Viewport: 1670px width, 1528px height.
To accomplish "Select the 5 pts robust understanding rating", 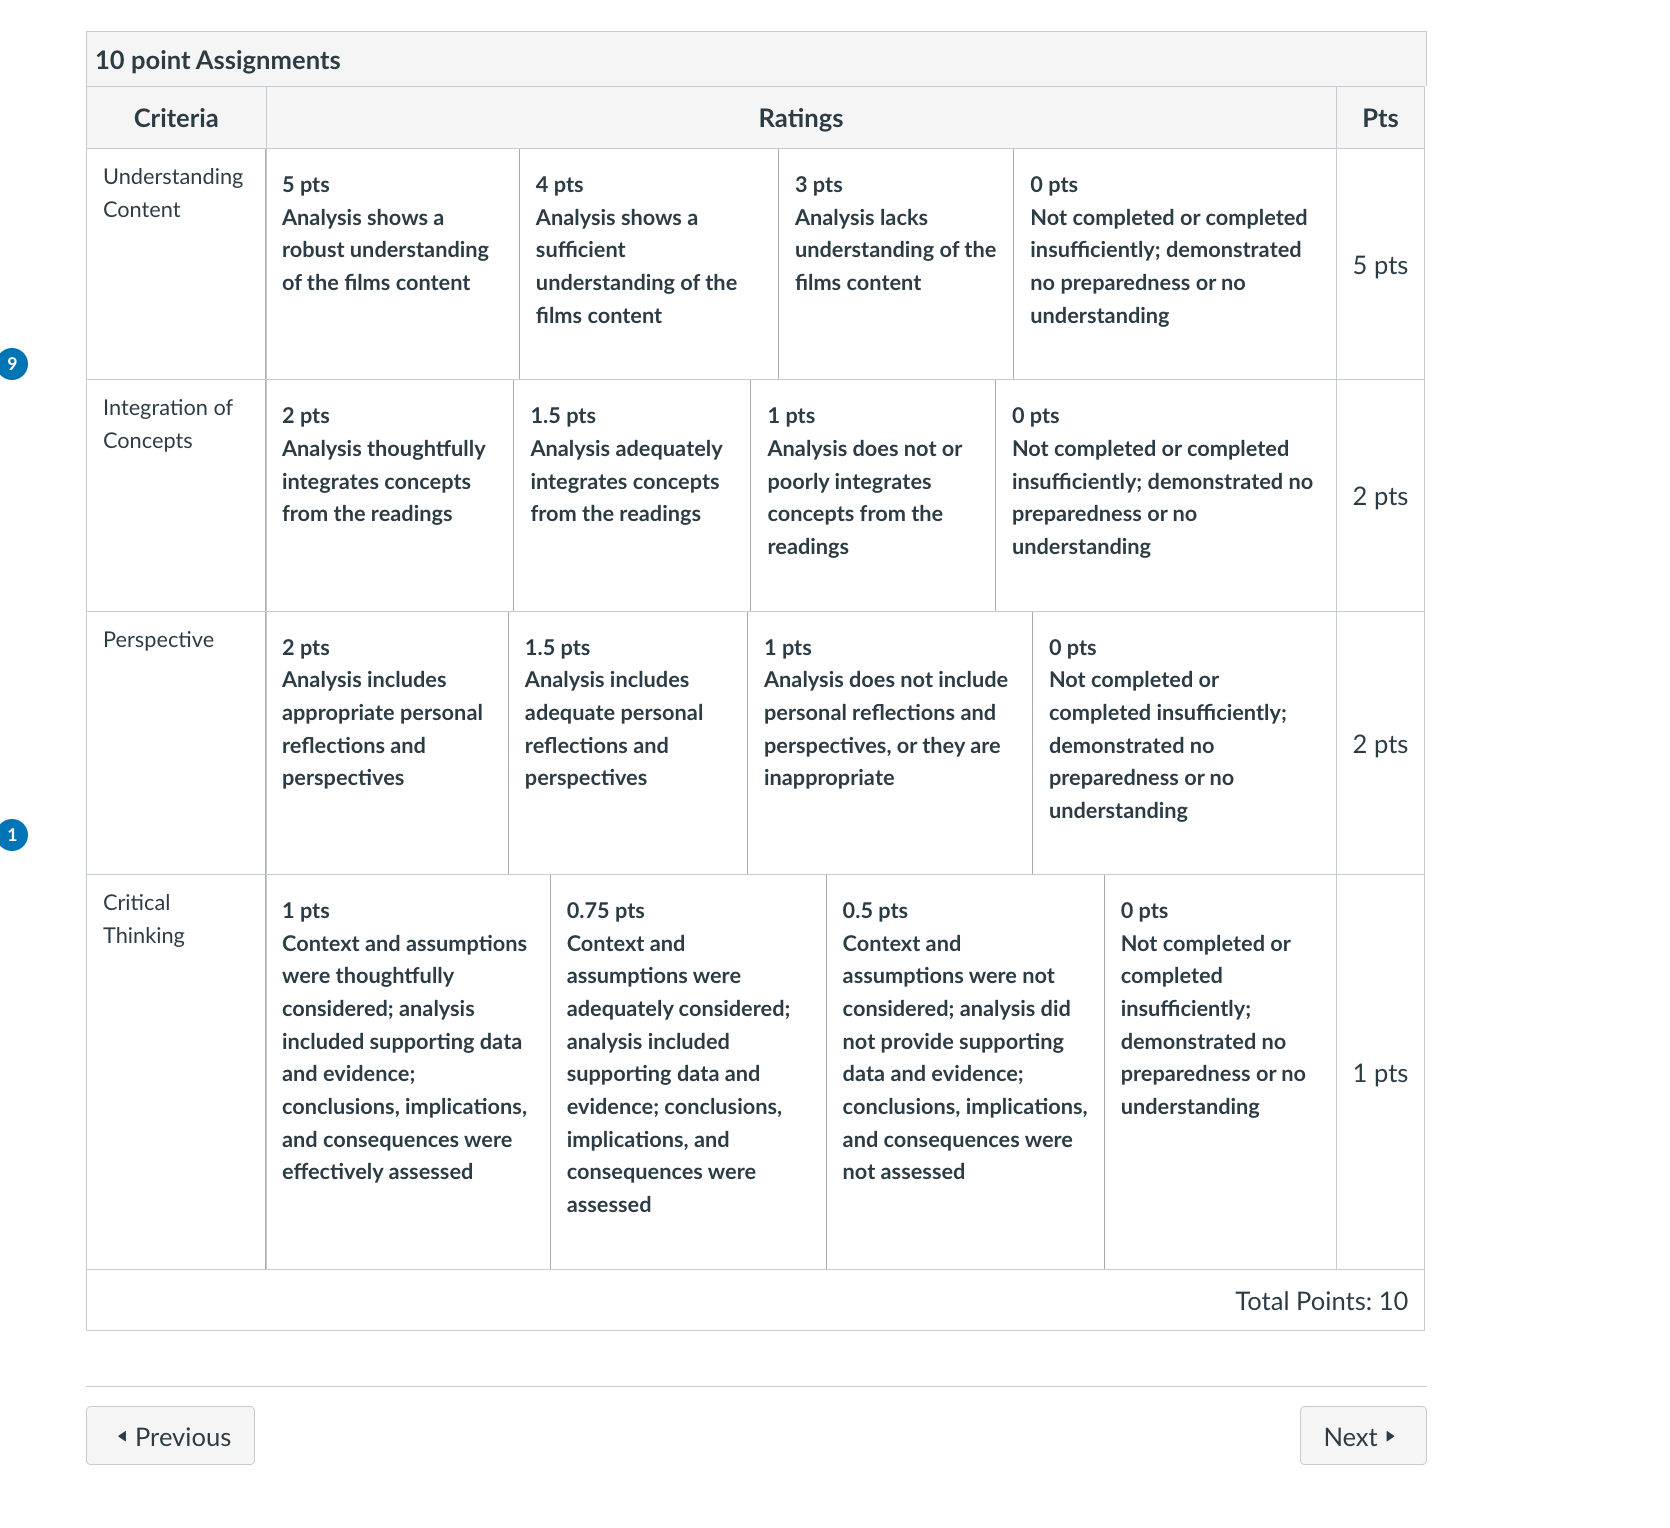I will coord(392,264).
